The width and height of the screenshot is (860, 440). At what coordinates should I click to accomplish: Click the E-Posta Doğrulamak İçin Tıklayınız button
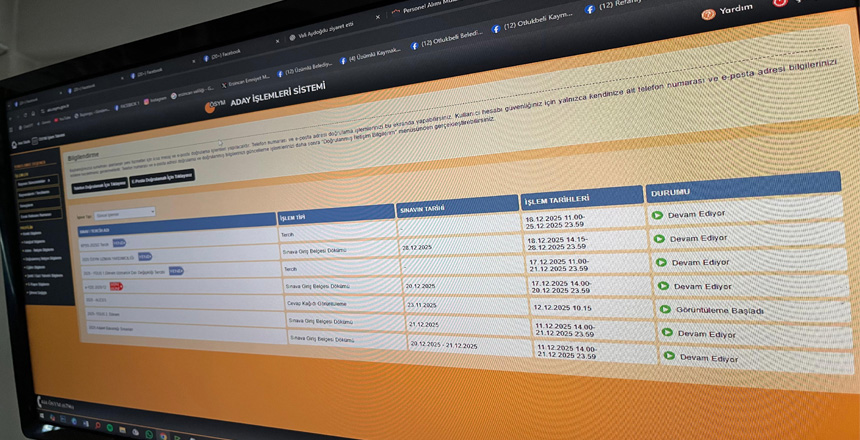coord(163,175)
